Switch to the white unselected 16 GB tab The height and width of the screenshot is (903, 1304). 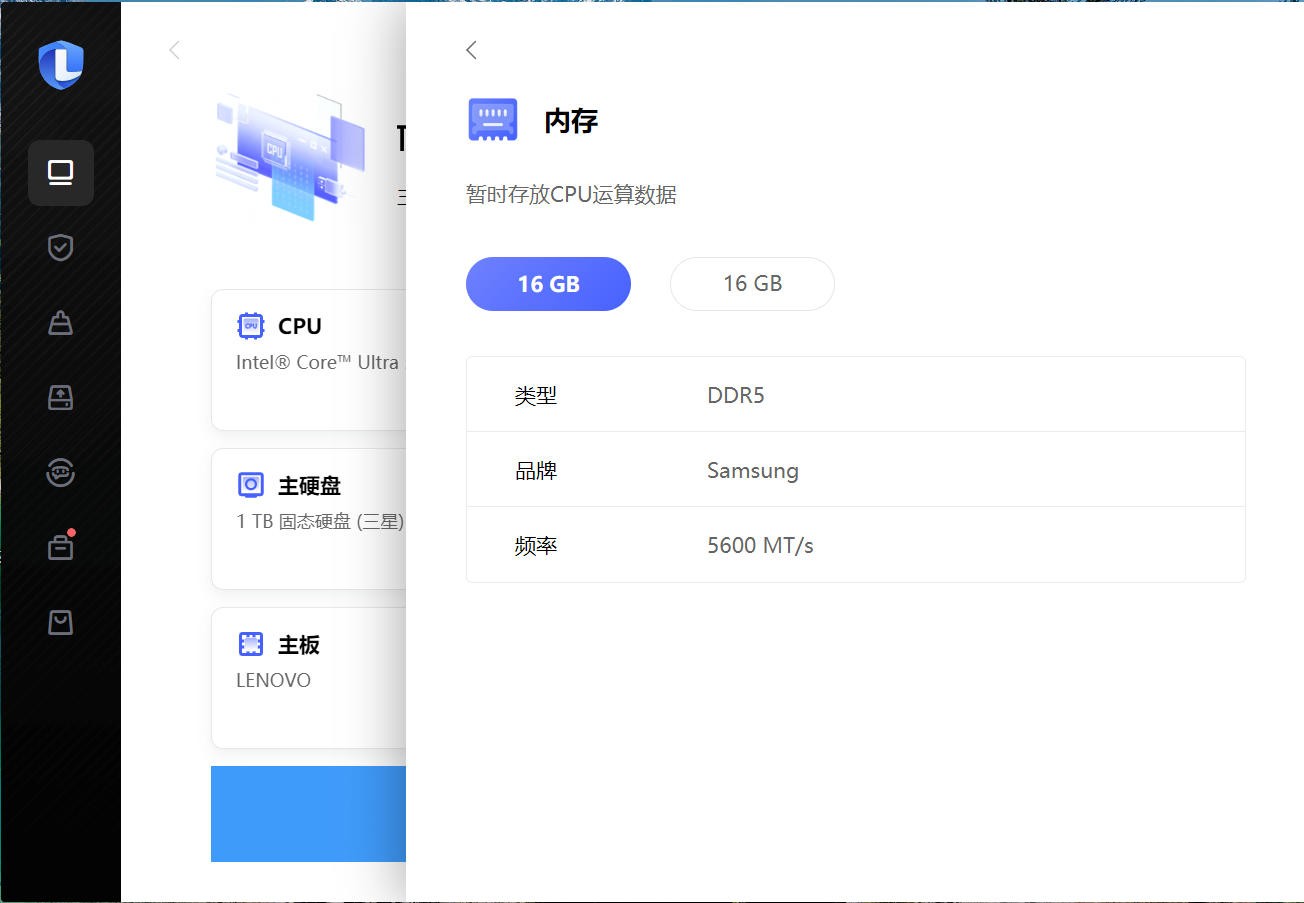752,284
